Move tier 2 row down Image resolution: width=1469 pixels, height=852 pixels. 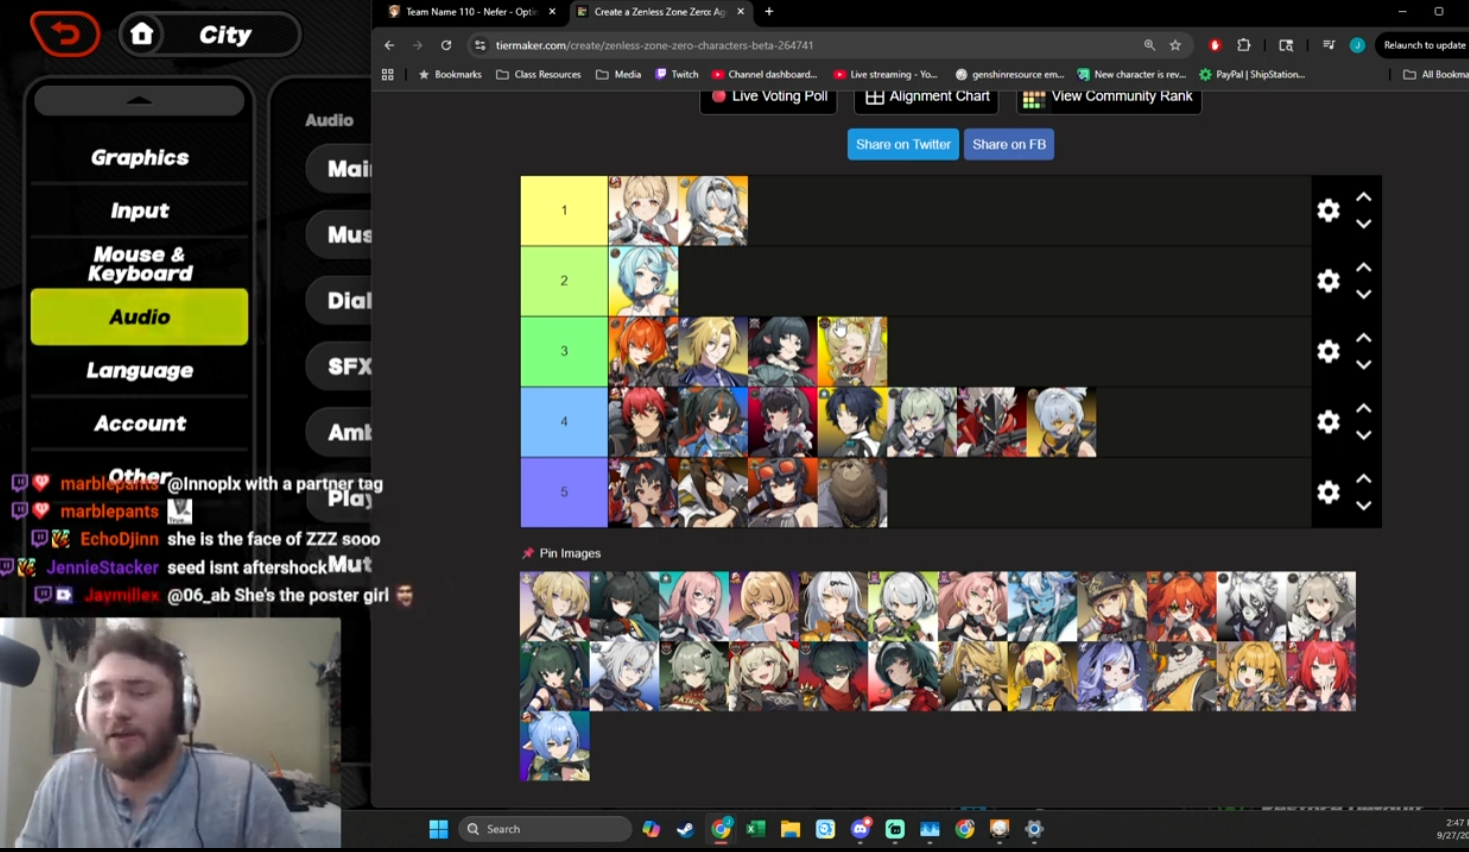coord(1364,295)
